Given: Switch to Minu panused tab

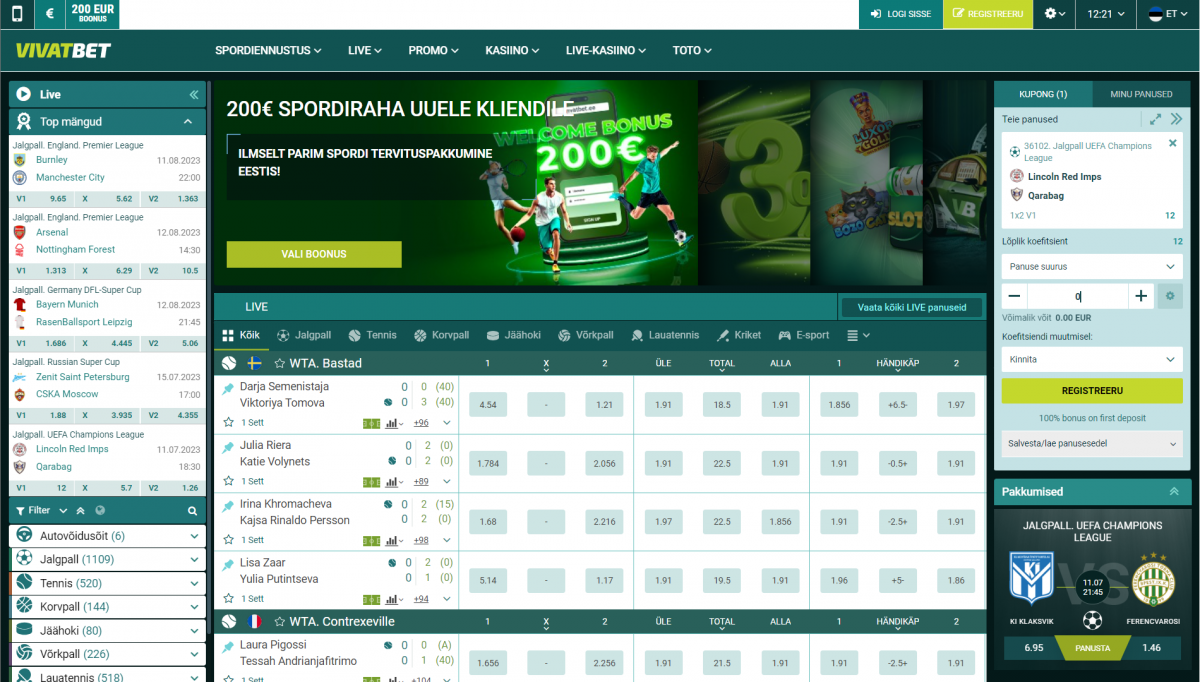Looking at the screenshot, I should [x=1140, y=94].
